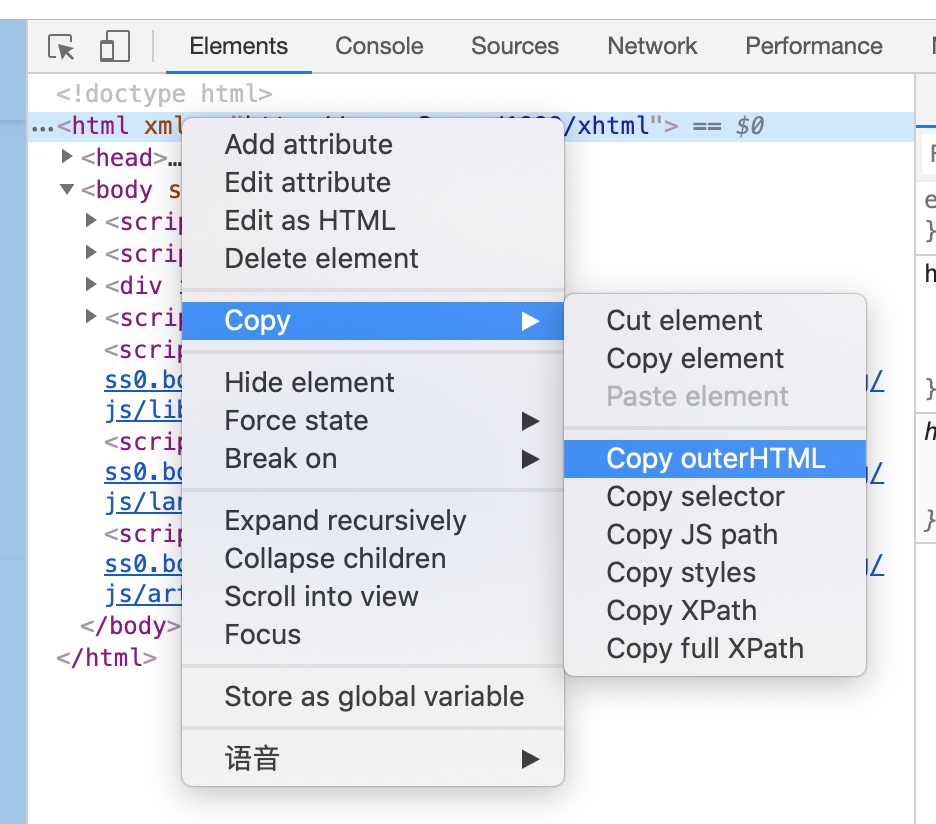Image resolution: width=936 pixels, height=824 pixels.
Task: Open the Network tab
Action: point(651,46)
